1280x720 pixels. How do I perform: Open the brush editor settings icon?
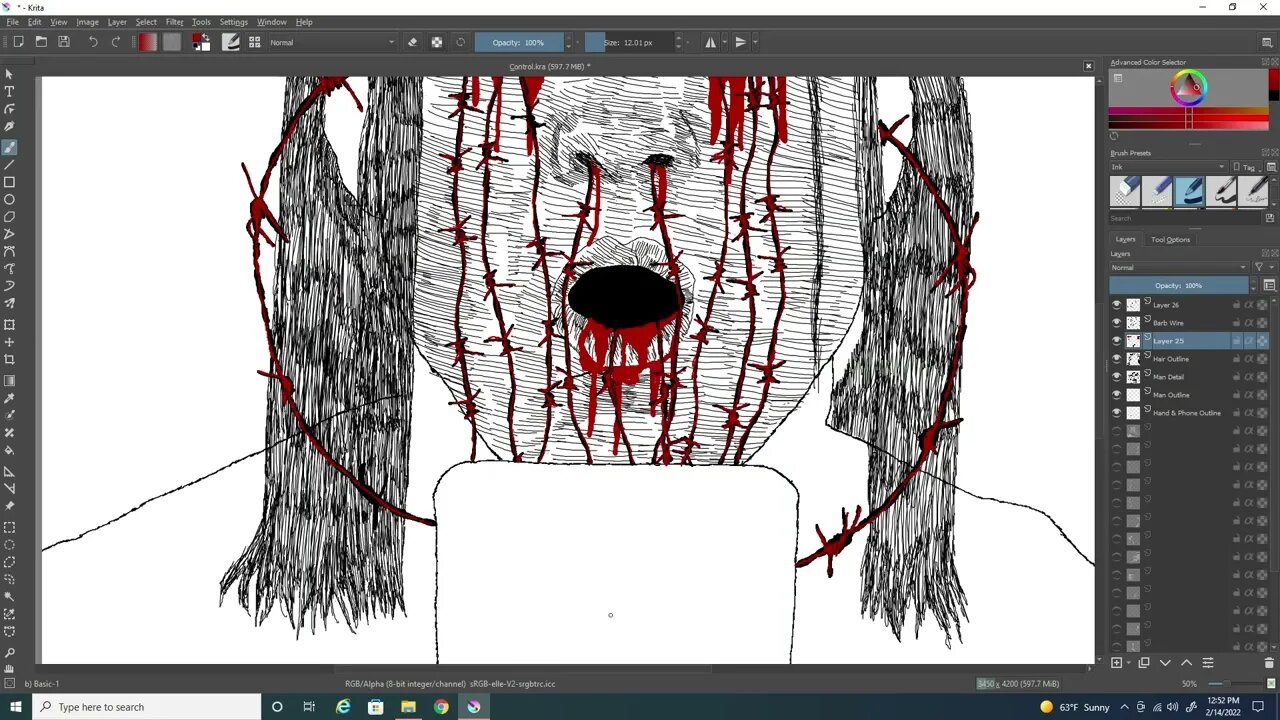[231, 42]
